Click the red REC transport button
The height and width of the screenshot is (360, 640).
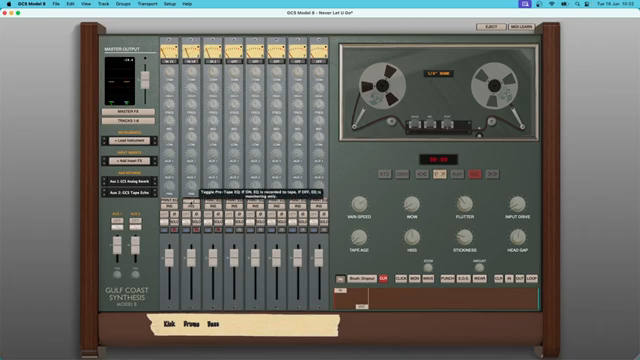(475, 174)
